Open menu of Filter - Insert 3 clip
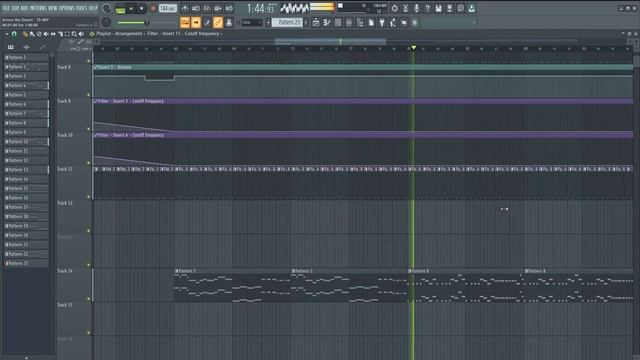640x360 pixels. [96, 101]
